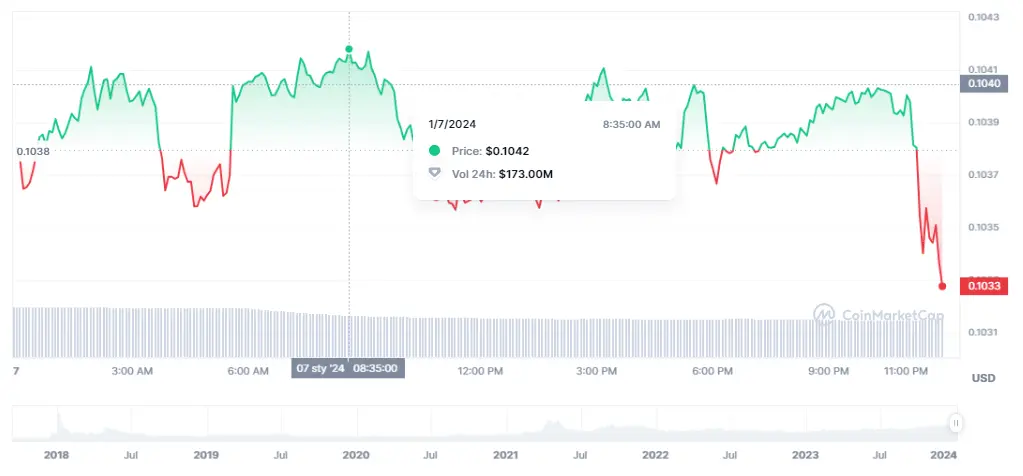Click the Vol 24h icon in tooltip
This screenshot has height=476, width=1023.
click(434, 174)
